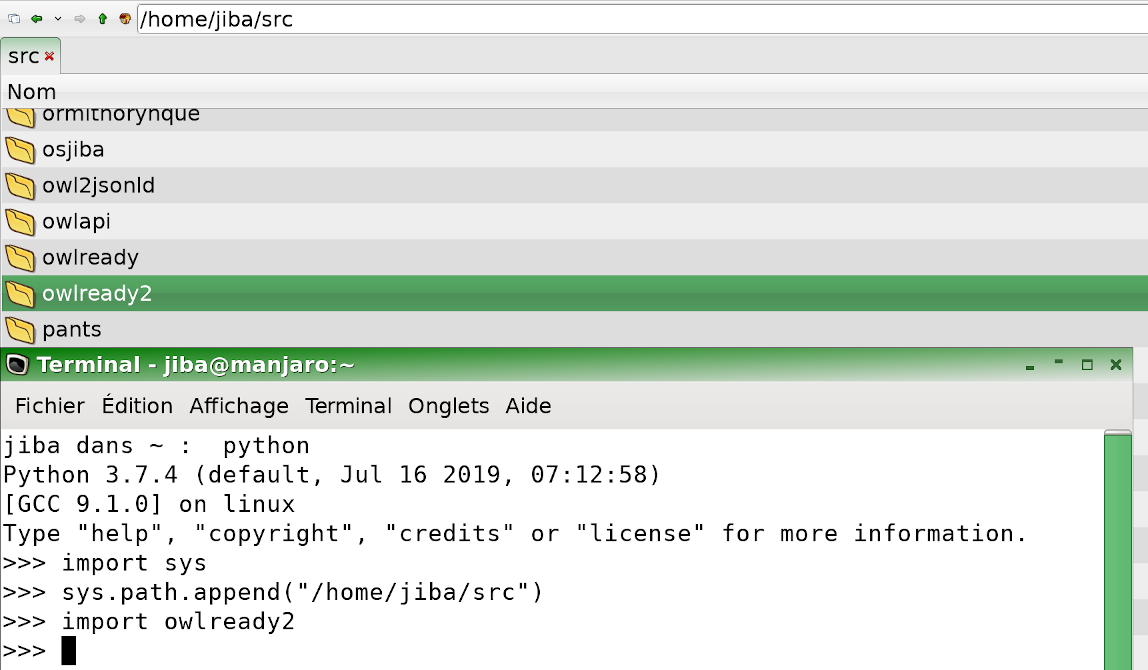The height and width of the screenshot is (670, 1148).
Task: Open the Fichier menu in Terminal
Action: click(50, 406)
